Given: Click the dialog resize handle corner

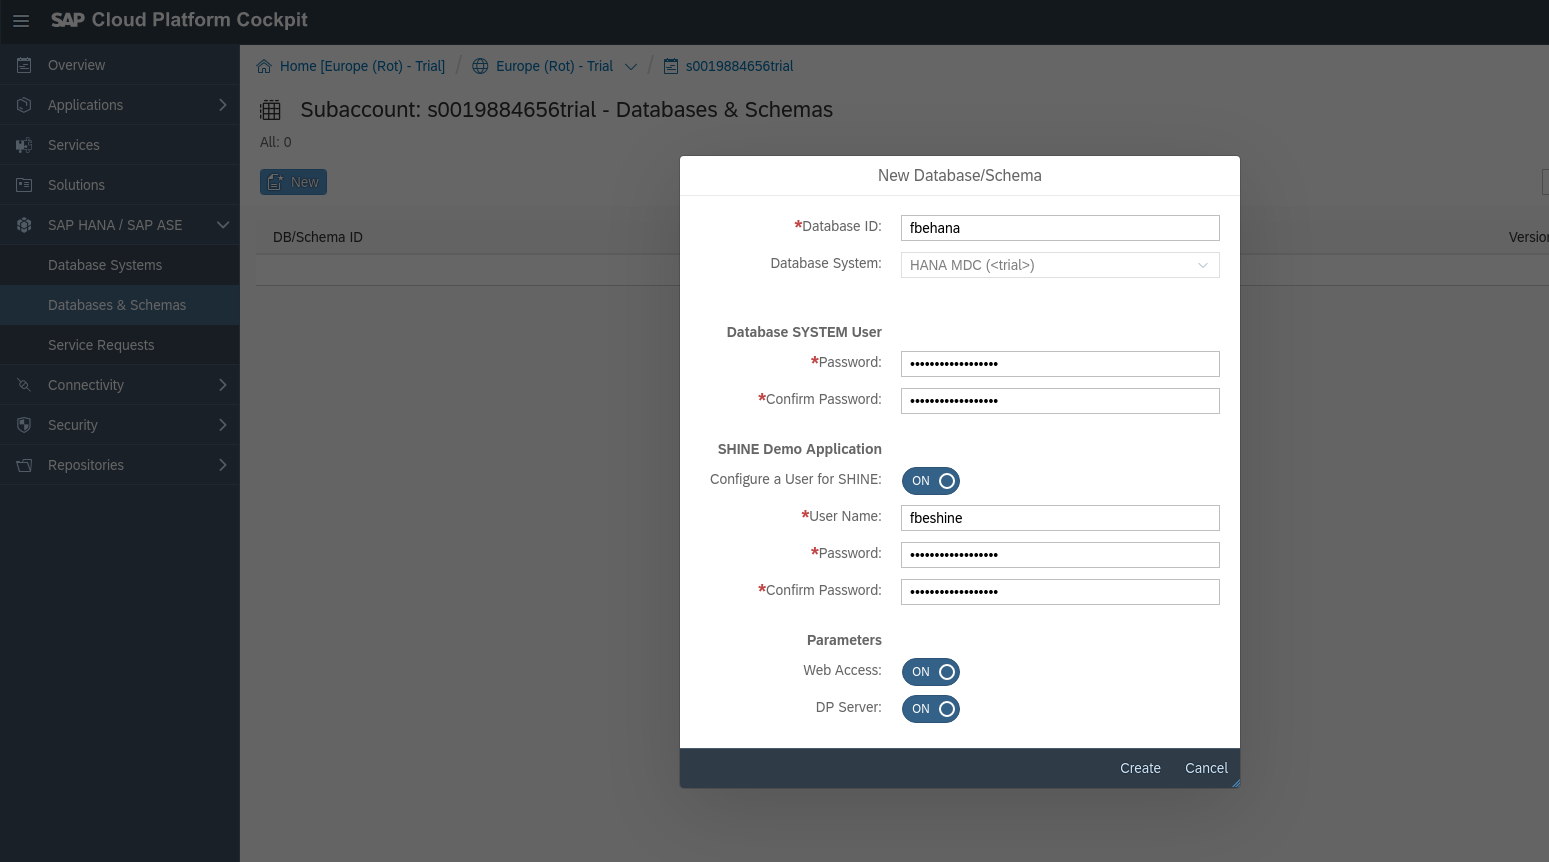Looking at the screenshot, I should (x=1235, y=783).
